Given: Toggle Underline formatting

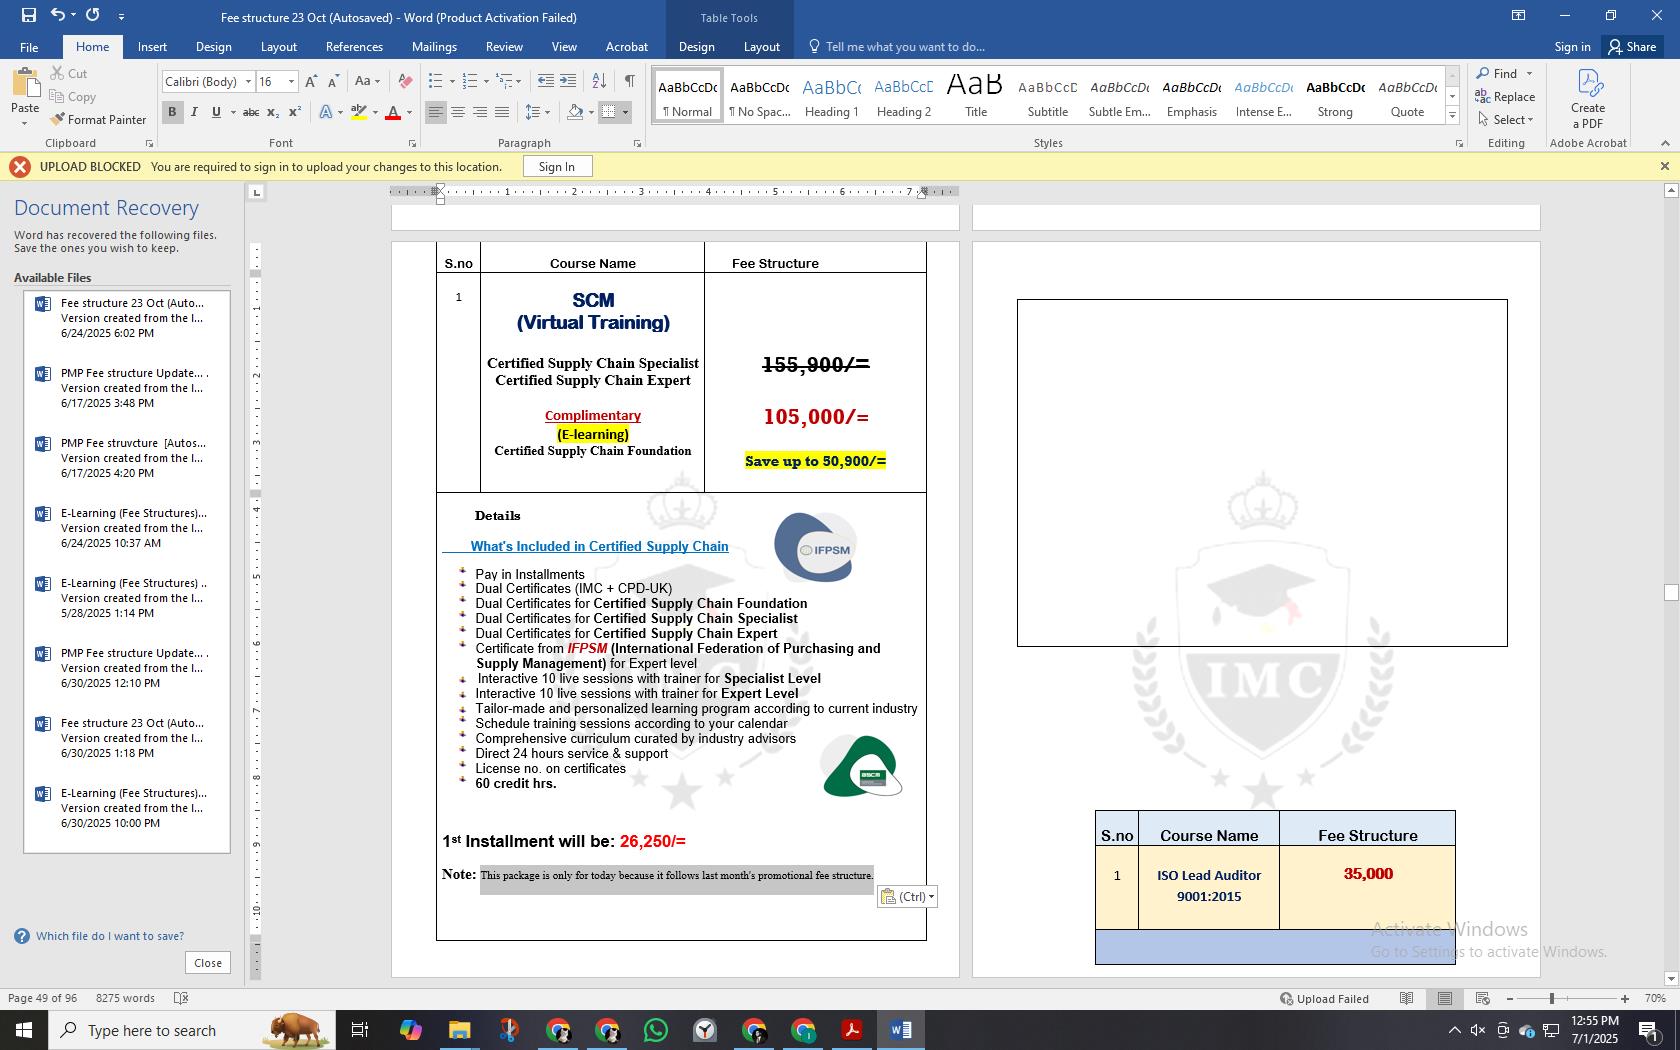Looking at the screenshot, I should (216, 112).
